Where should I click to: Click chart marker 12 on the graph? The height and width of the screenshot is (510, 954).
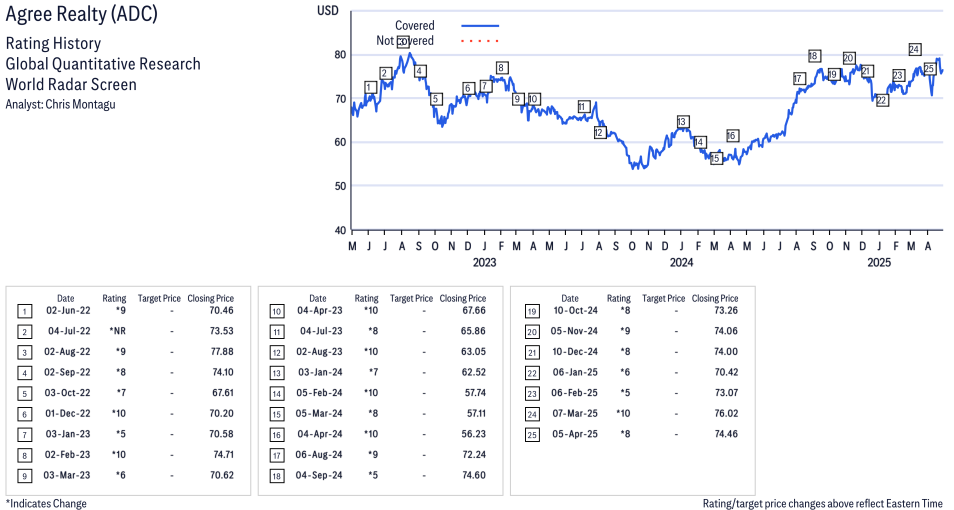[x=600, y=132]
